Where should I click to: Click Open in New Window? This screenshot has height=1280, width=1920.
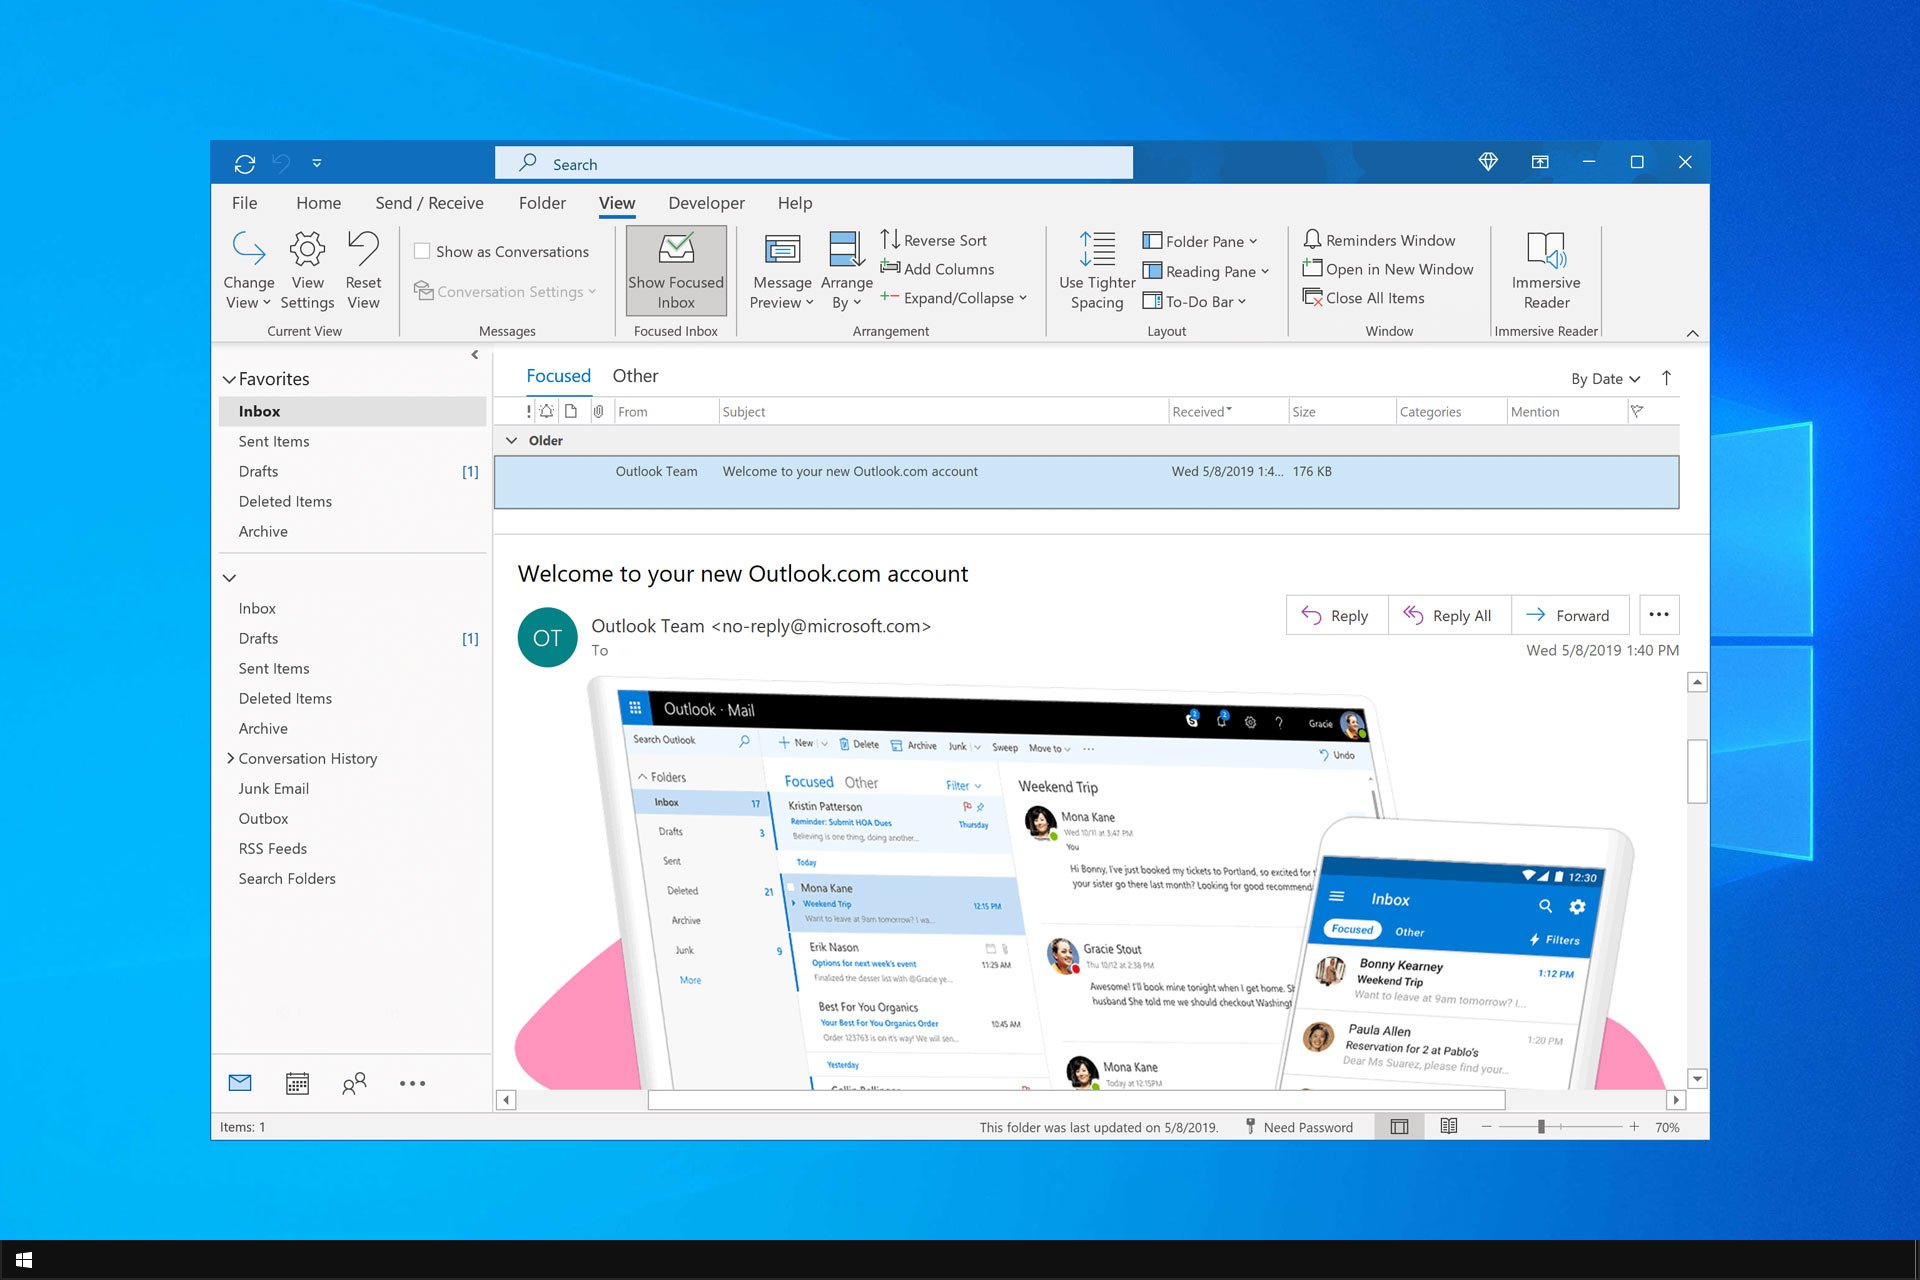click(x=1388, y=269)
